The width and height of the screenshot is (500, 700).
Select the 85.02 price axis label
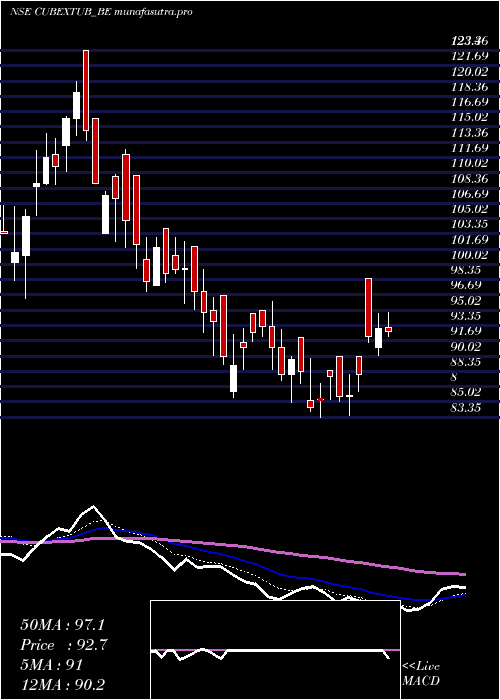click(466, 392)
